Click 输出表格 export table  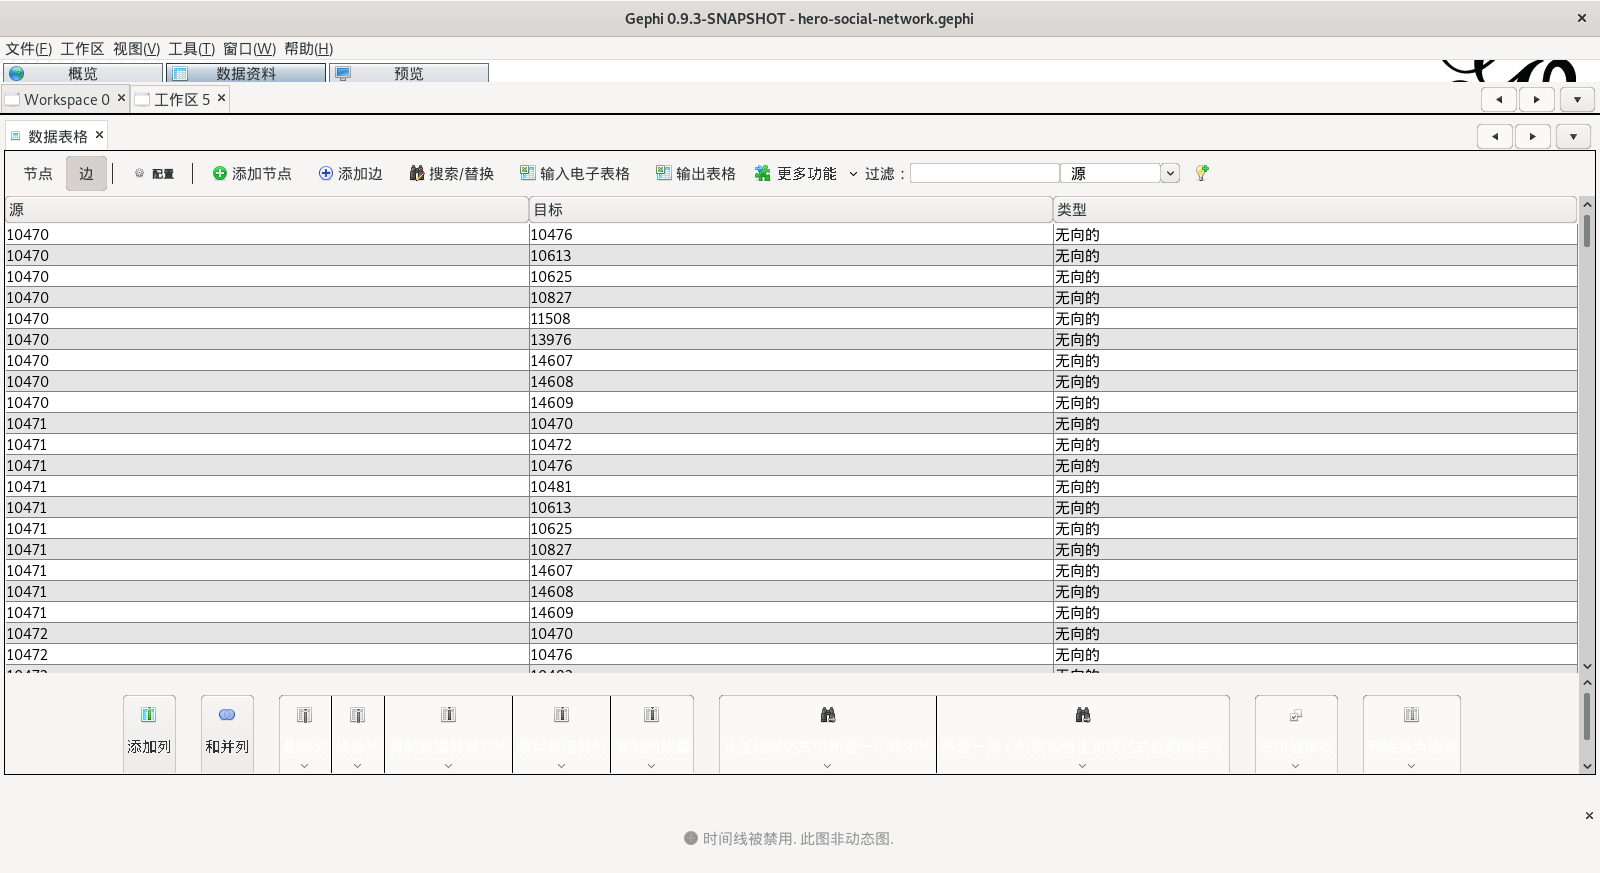coord(695,174)
